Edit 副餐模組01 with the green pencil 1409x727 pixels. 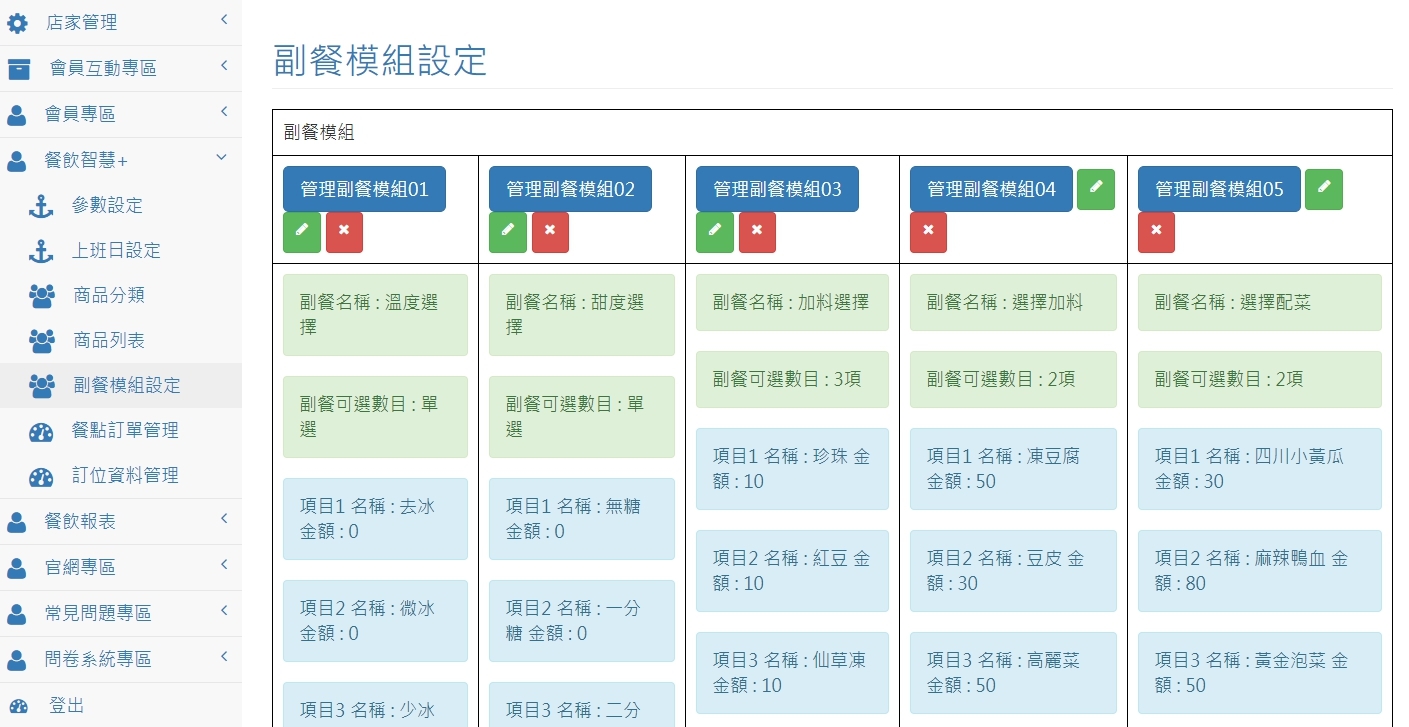point(301,232)
